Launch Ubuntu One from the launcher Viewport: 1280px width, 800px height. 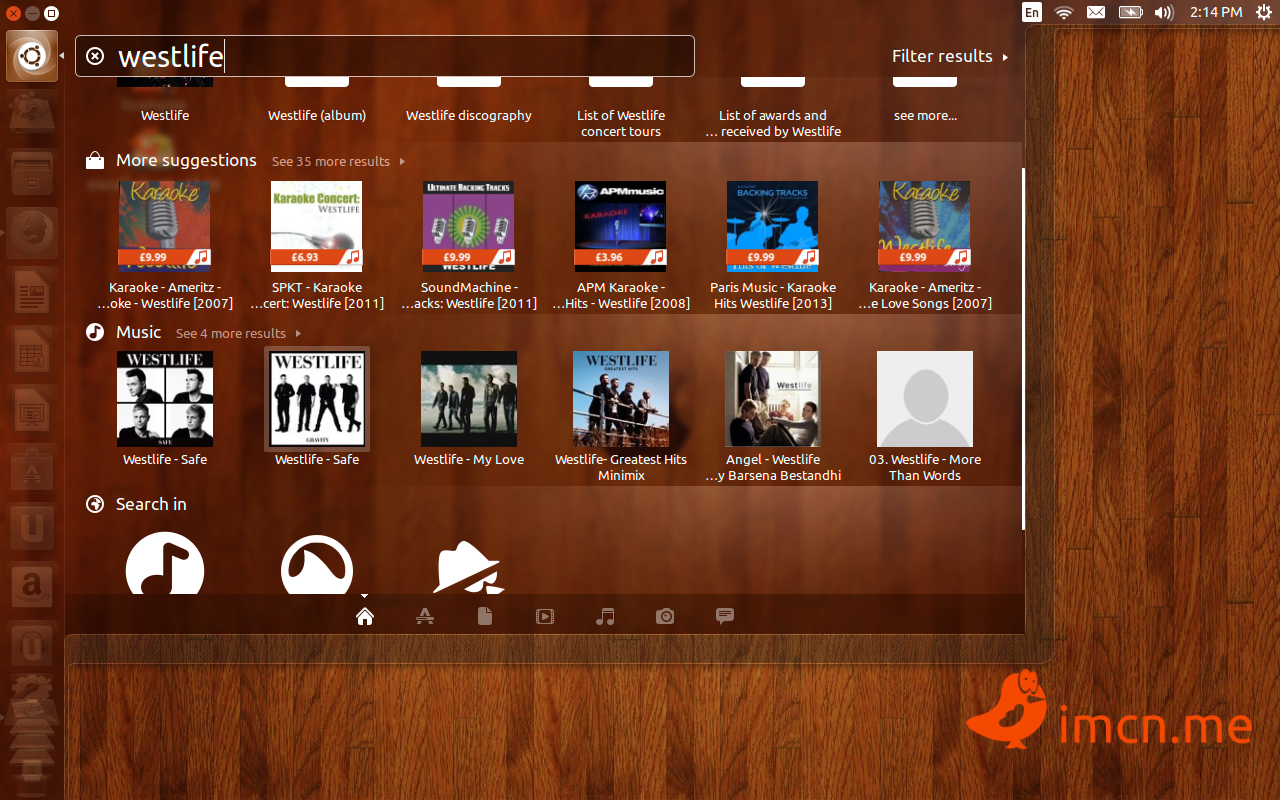tap(31, 525)
